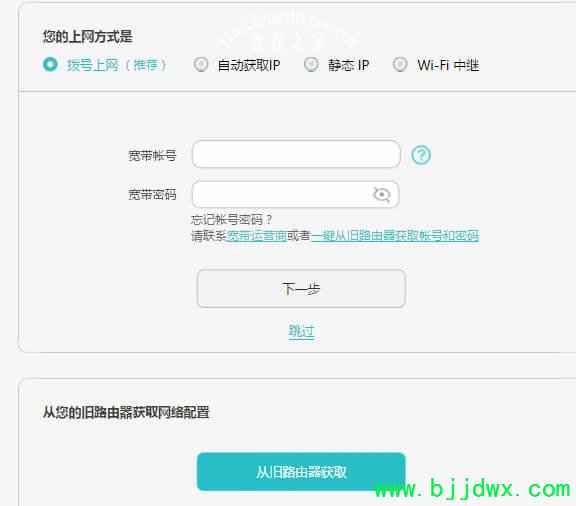This screenshot has height=506, width=576.
Task: Select 拨号上网（推荐）radio button
Action: coord(50,65)
